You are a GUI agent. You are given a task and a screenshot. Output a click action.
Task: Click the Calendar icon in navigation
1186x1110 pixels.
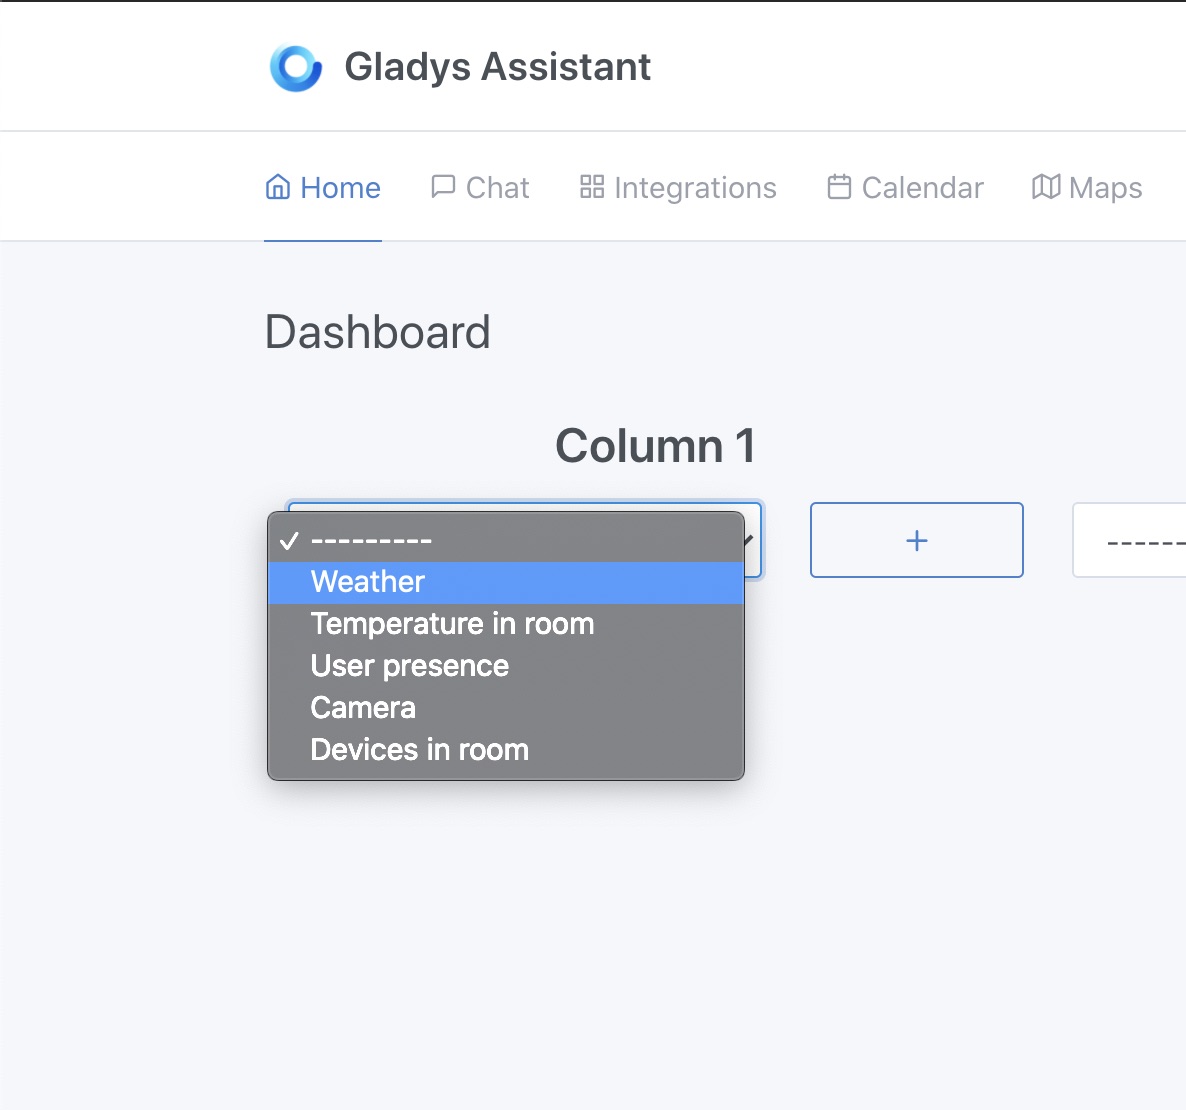(x=840, y=187)
